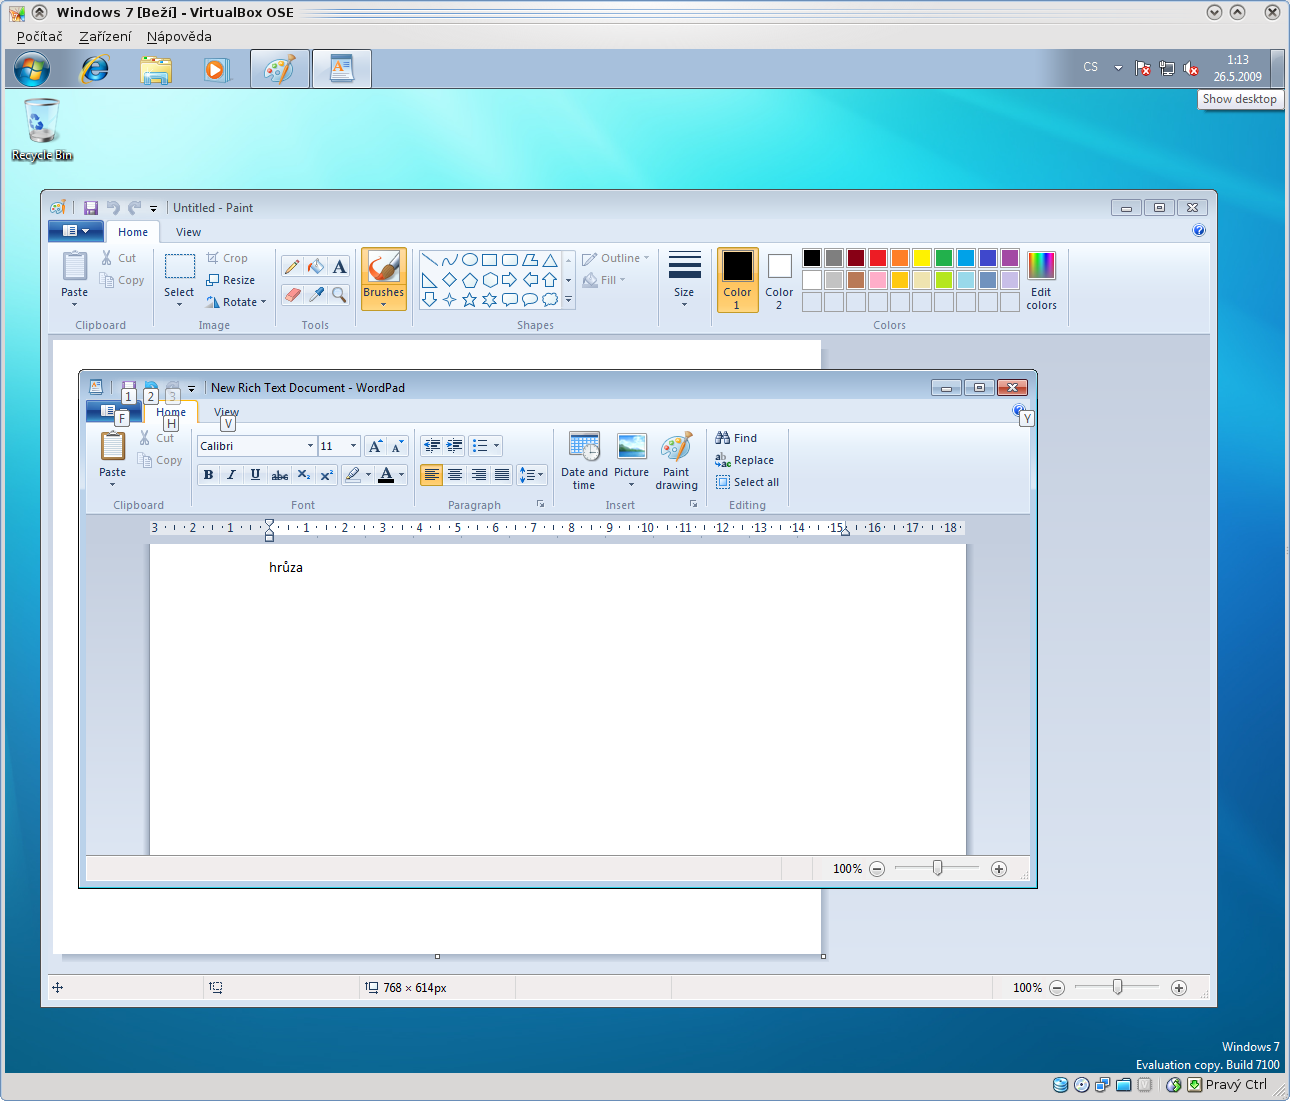Screen dimensions: 1290x1101
Task: Switch to the Home tab in Paint
Action: [133, 232]
